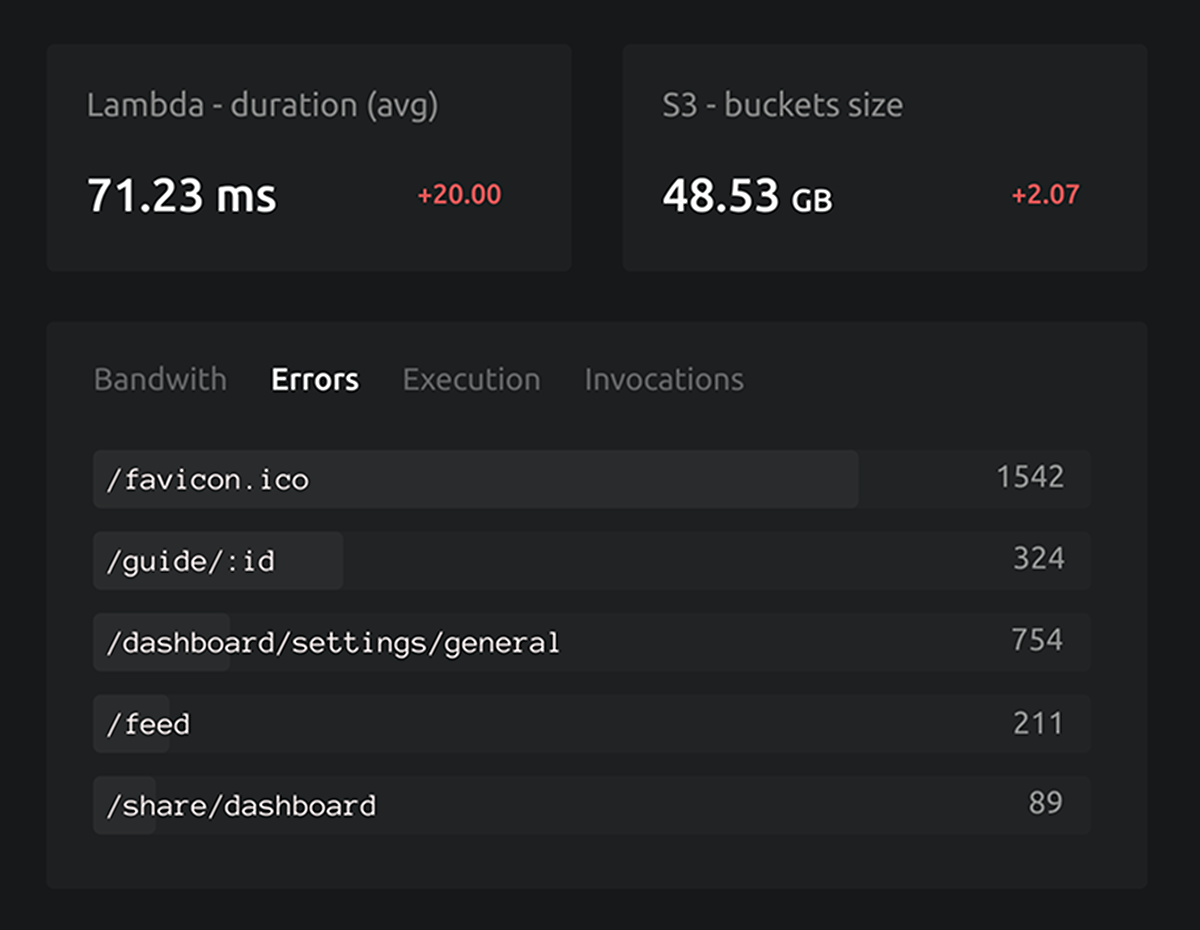This screenshot has height=930, width=1200.
Task: Click the Lambda - duration (avg) card title
Action: (262, 106)
